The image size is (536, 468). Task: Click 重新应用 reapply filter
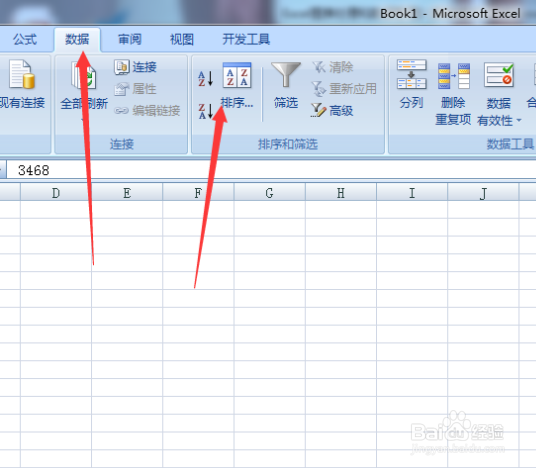point(344,89)
